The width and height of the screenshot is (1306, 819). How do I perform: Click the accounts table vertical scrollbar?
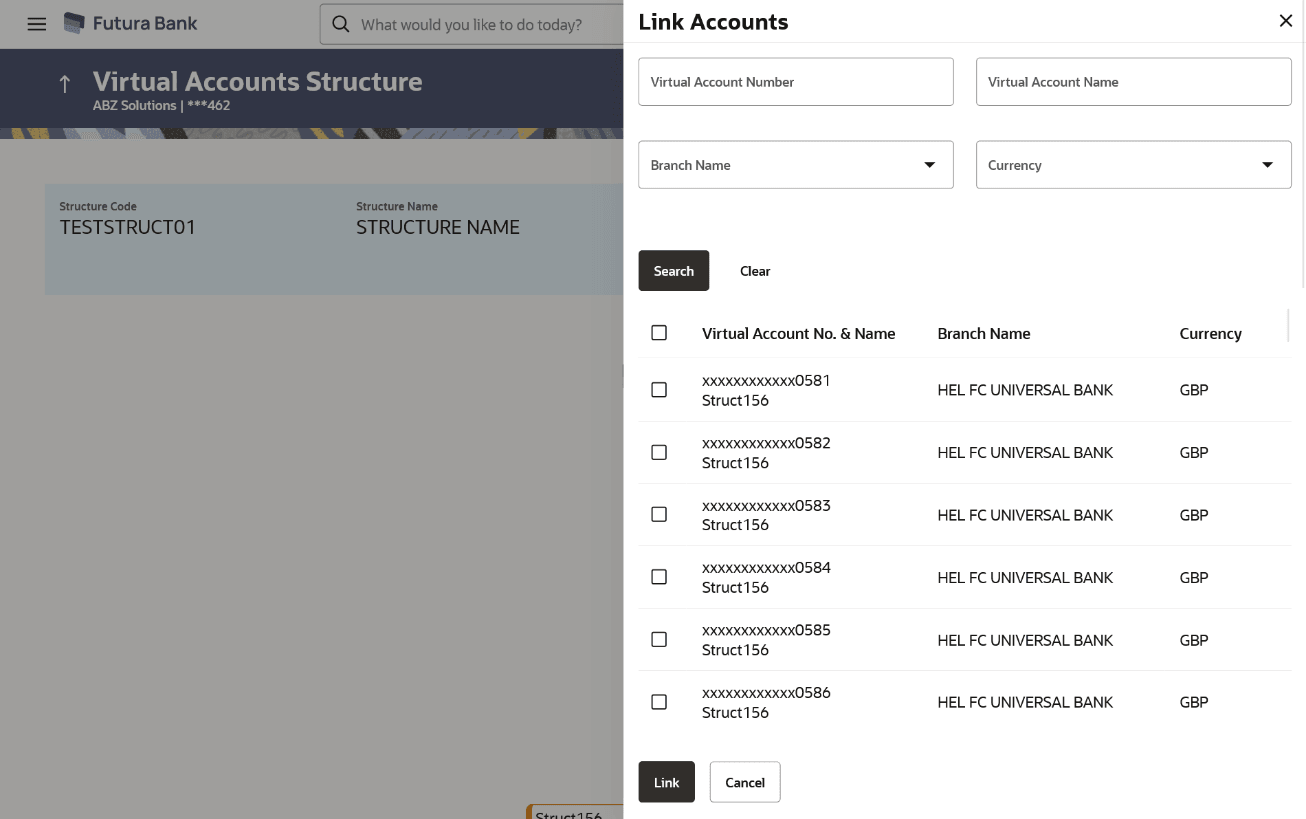click(1288, 326)
